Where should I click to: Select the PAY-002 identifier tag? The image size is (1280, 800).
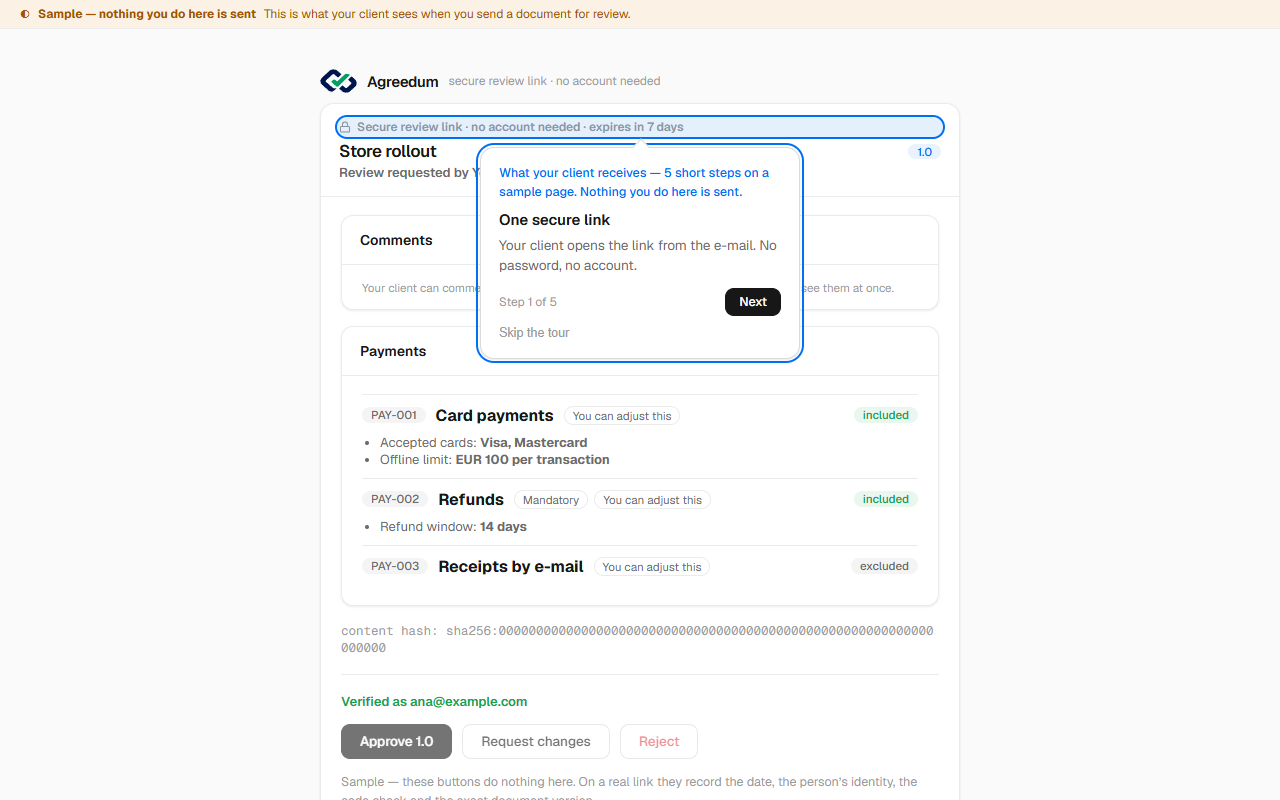coord(395,499)
